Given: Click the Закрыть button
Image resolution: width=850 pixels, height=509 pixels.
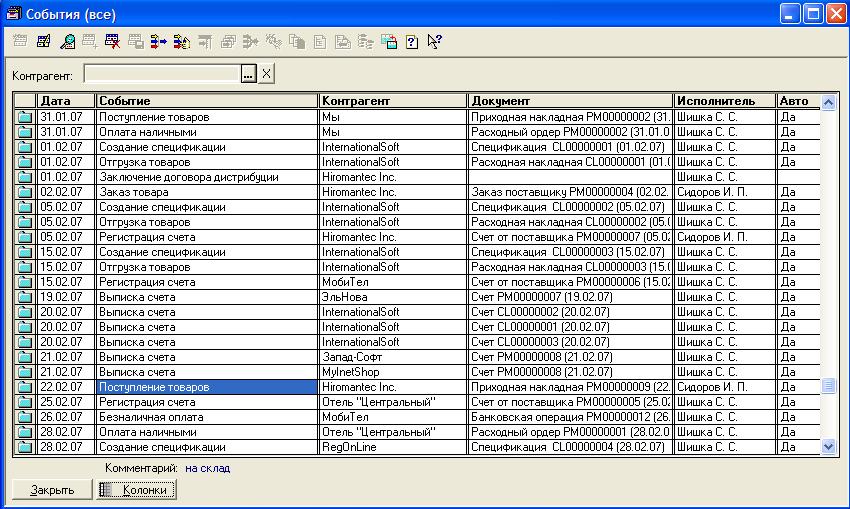Looking at the screenshot, I should [x=52, y=490].
